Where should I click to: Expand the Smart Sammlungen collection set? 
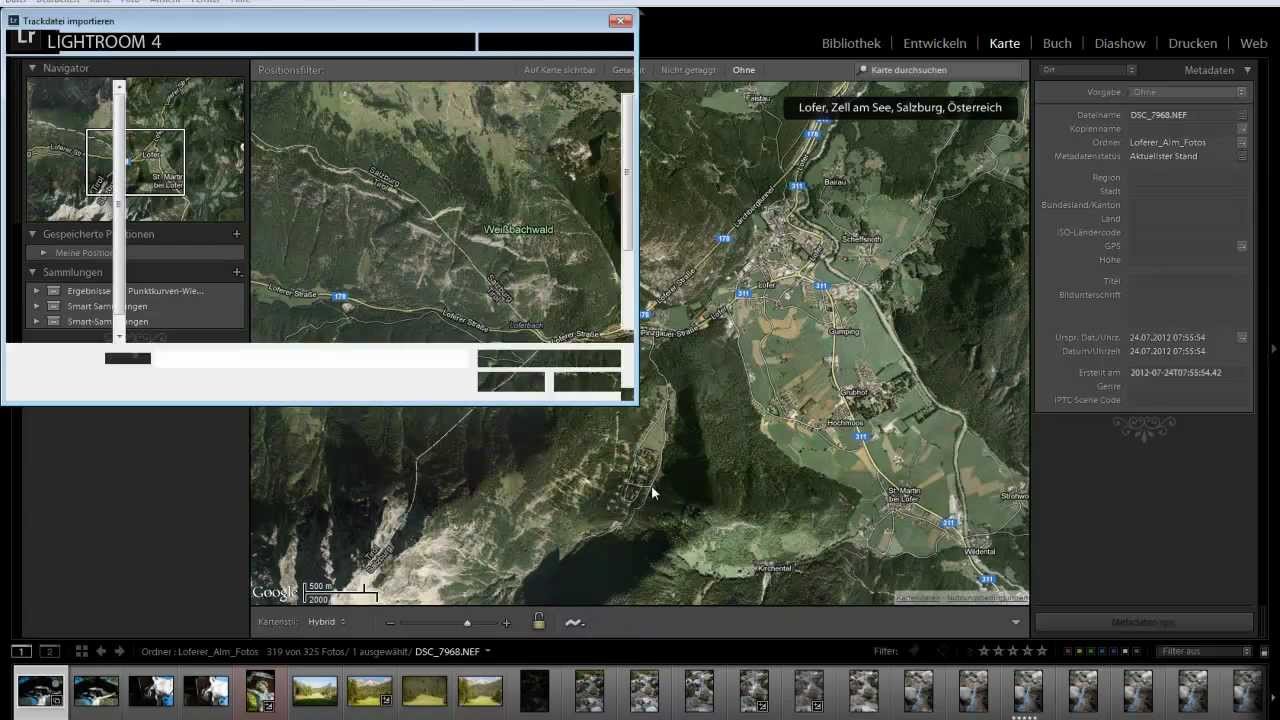(37, 306)
